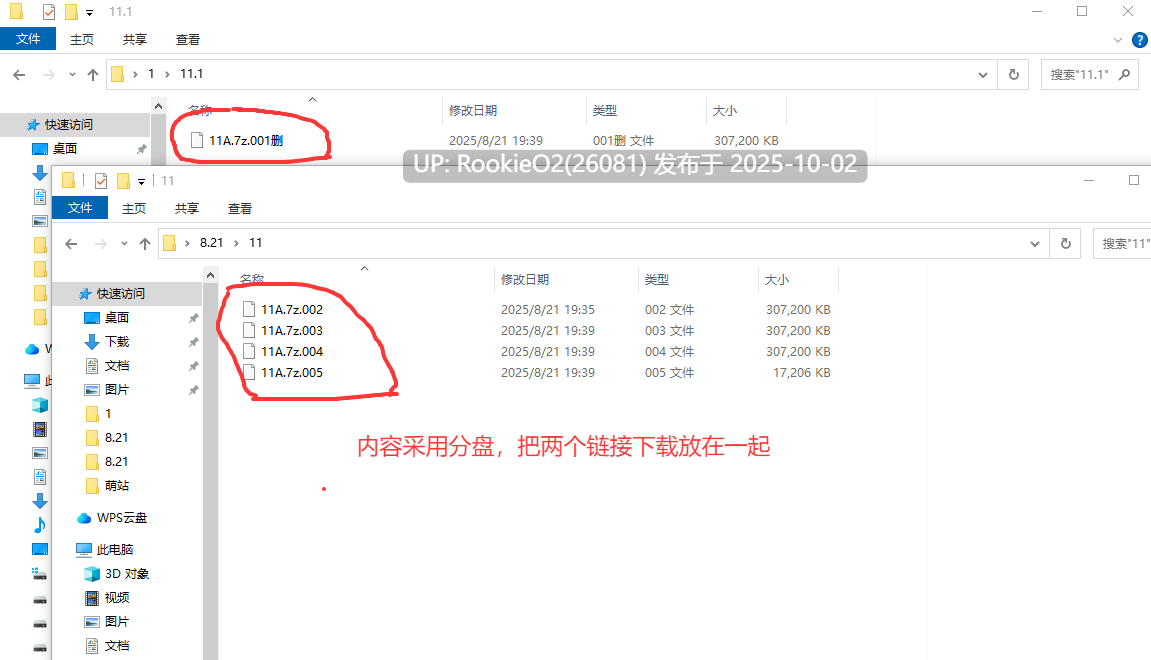
Task: Click the sidebar scroll-up arrow in the 11.1 window
Action: tap(159, 106)
